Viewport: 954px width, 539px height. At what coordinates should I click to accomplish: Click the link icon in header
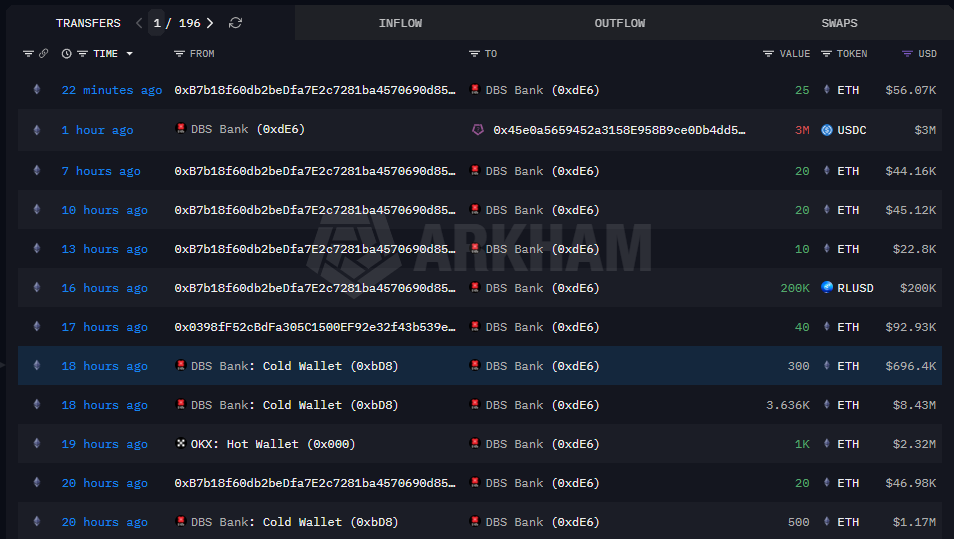pos(43,54)
